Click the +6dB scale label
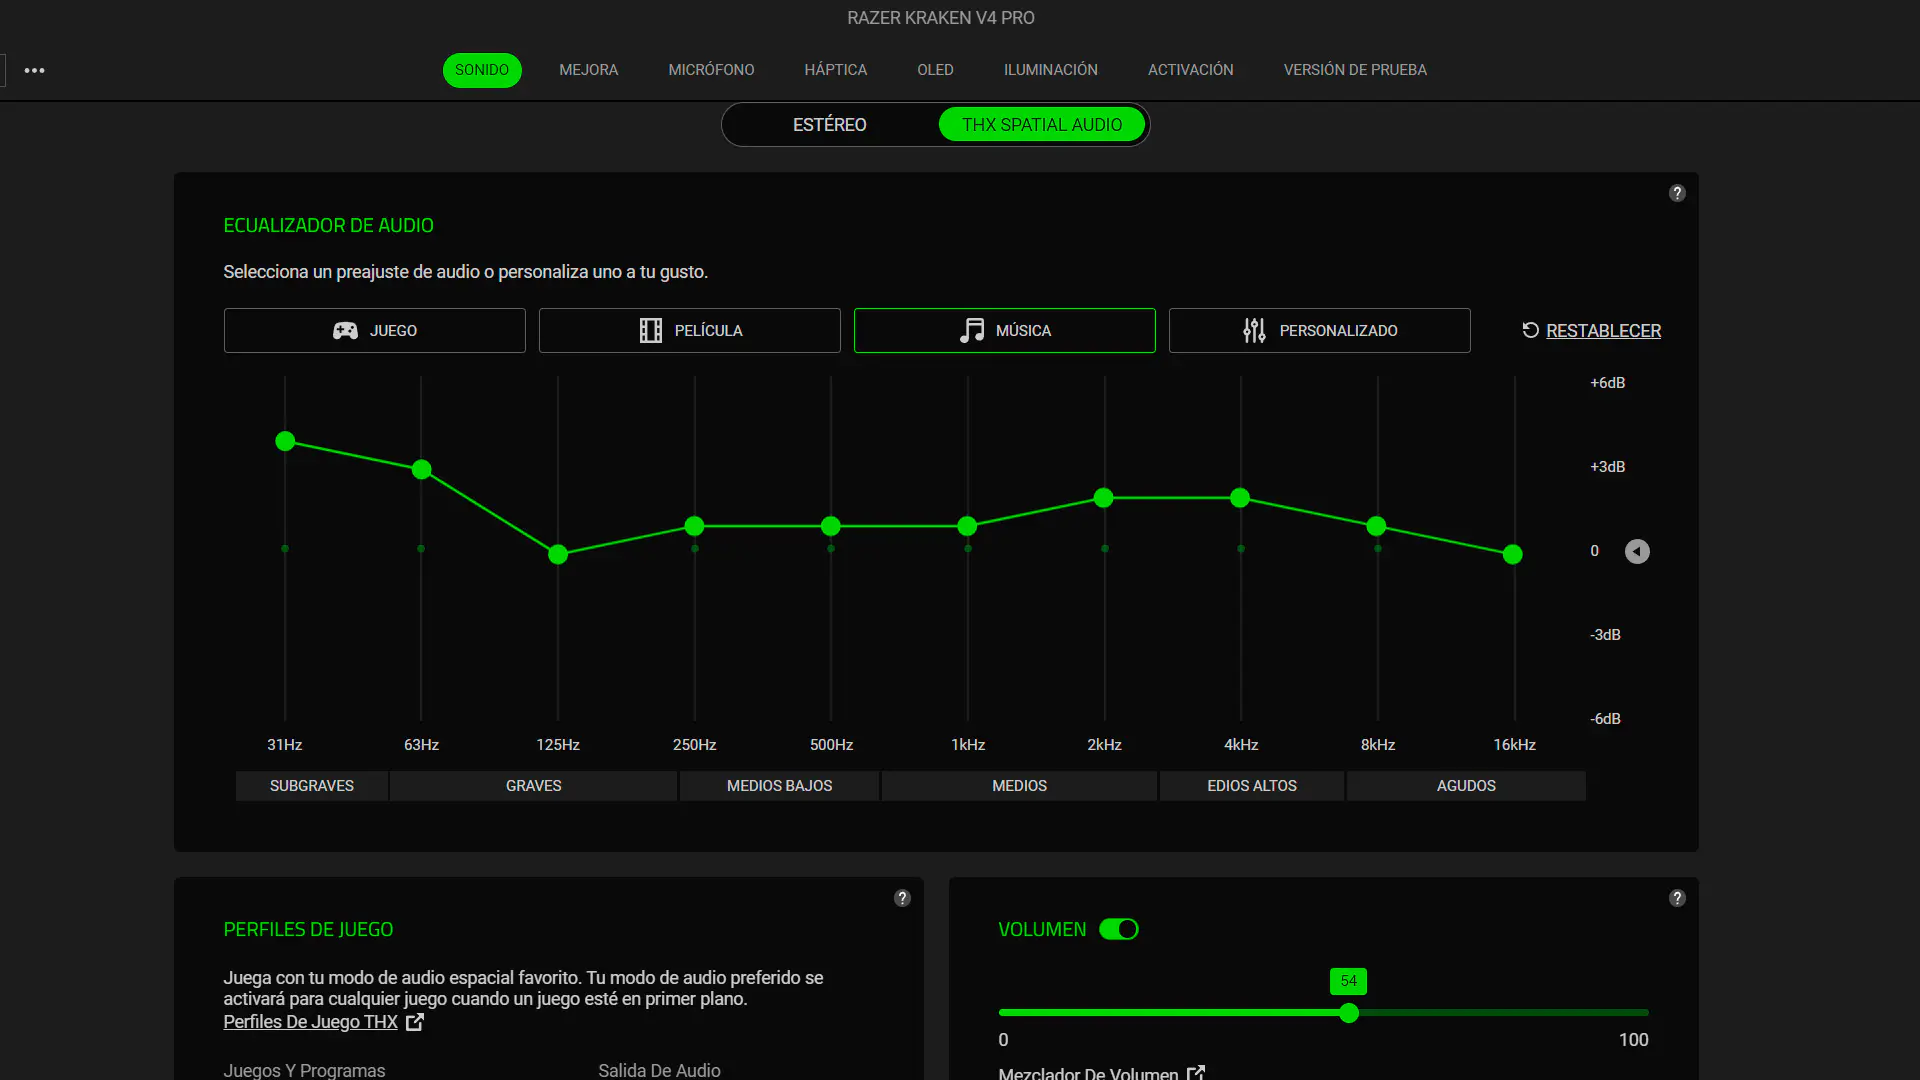1920x1080 pixels. coord(1608,383)
